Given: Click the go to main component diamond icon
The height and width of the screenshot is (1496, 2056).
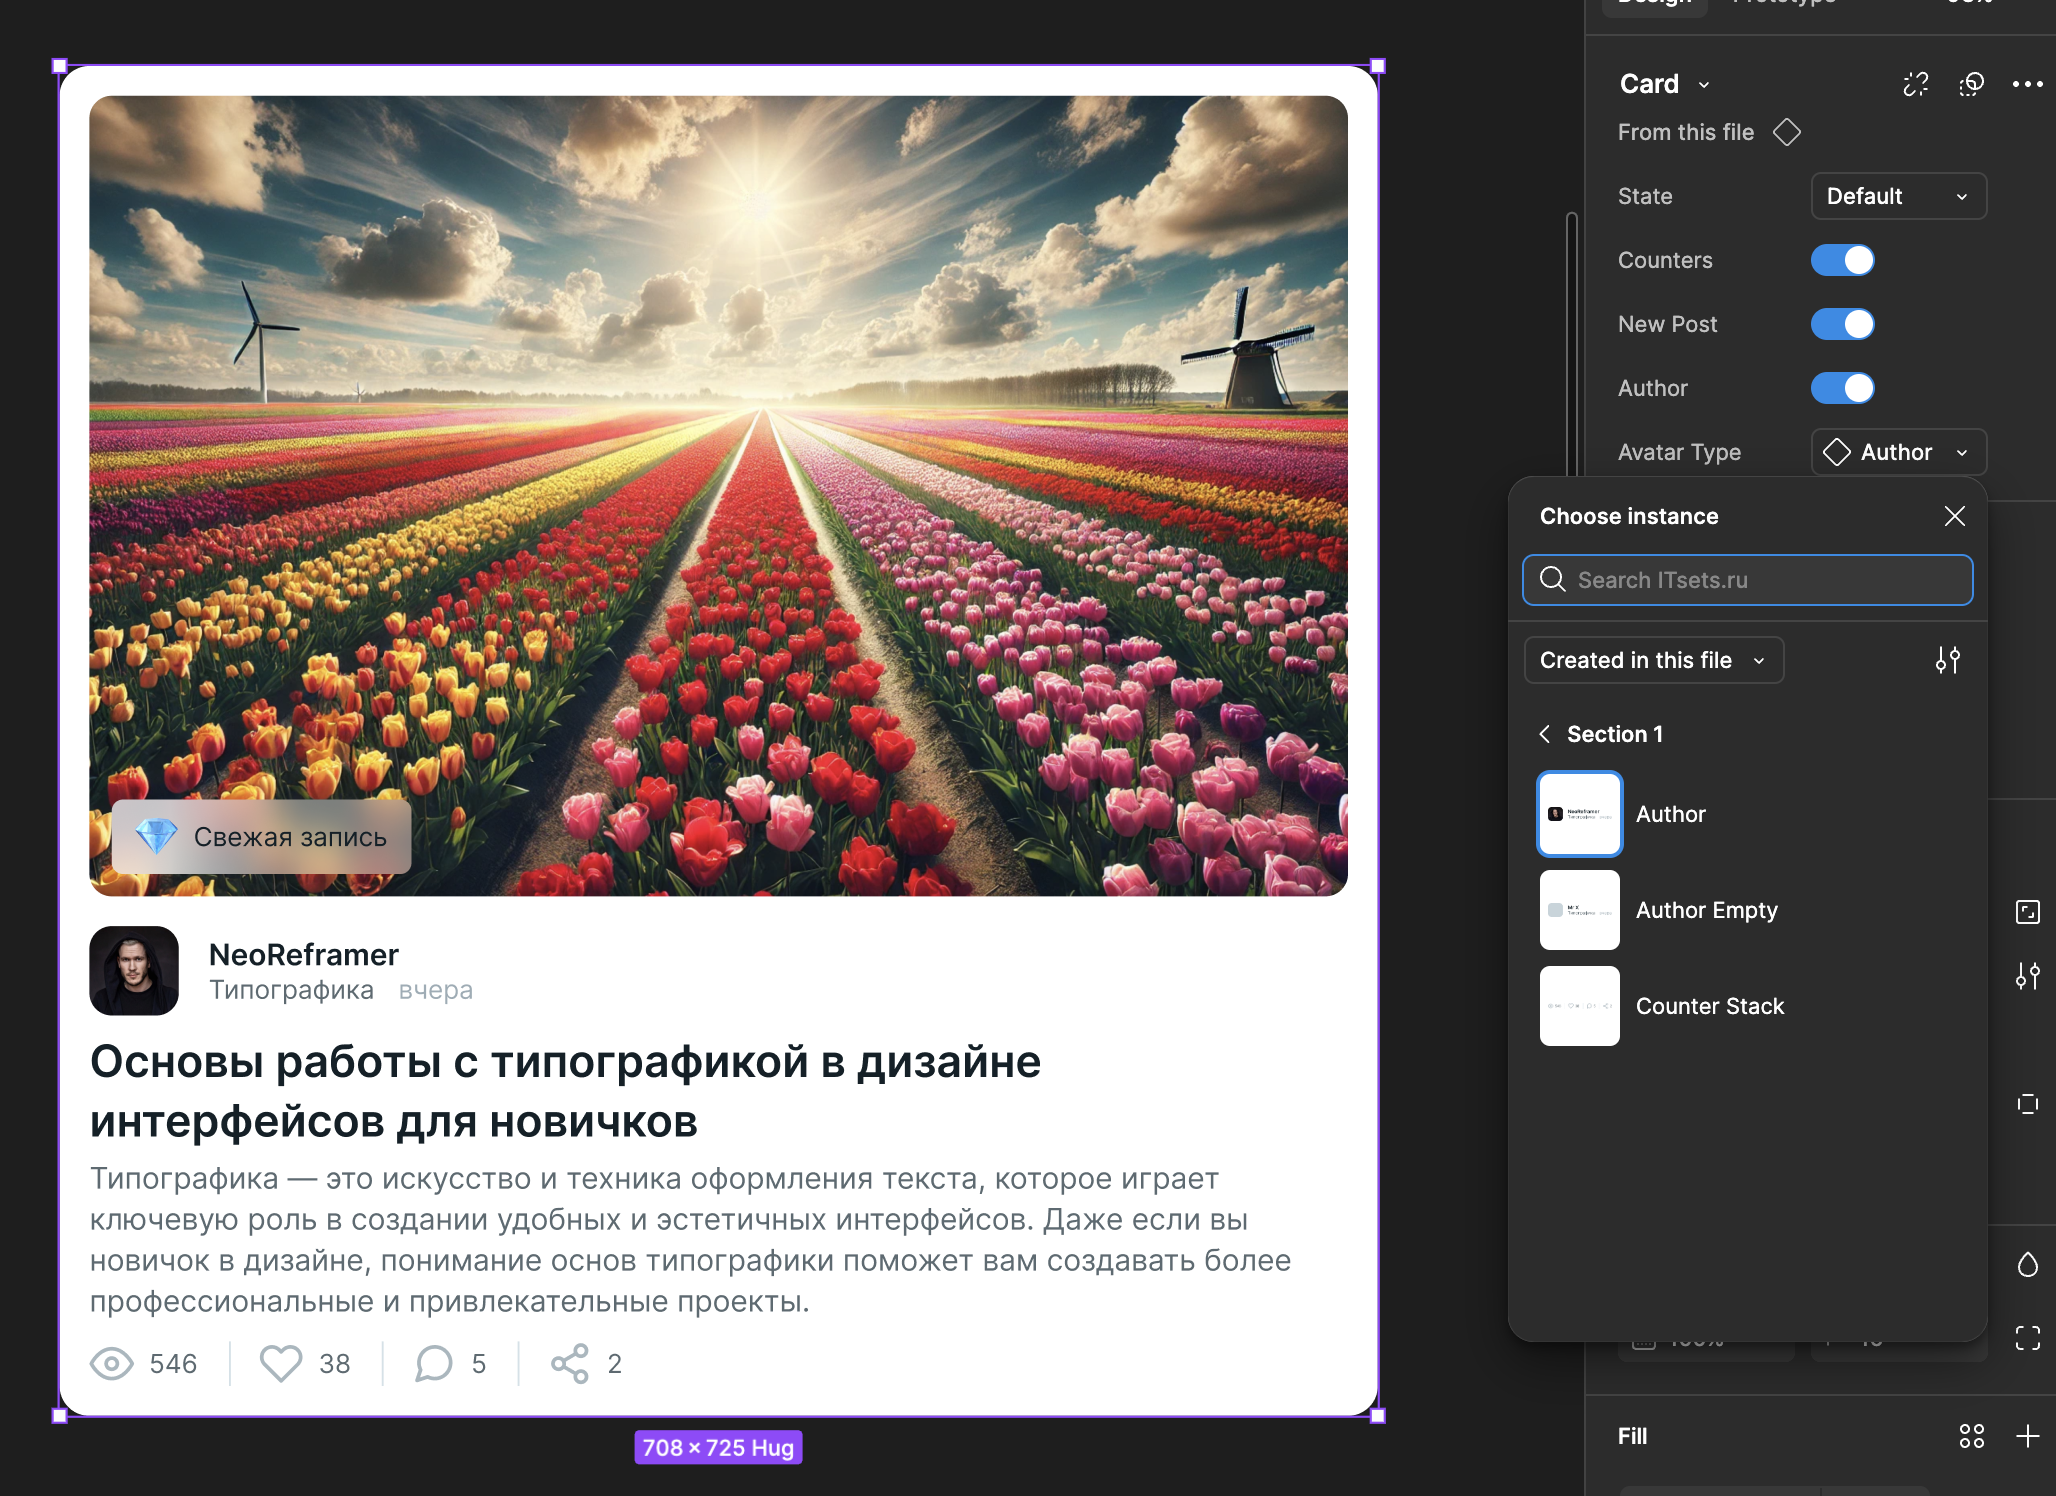Looking at the screenshot, I should [1786, 132].
